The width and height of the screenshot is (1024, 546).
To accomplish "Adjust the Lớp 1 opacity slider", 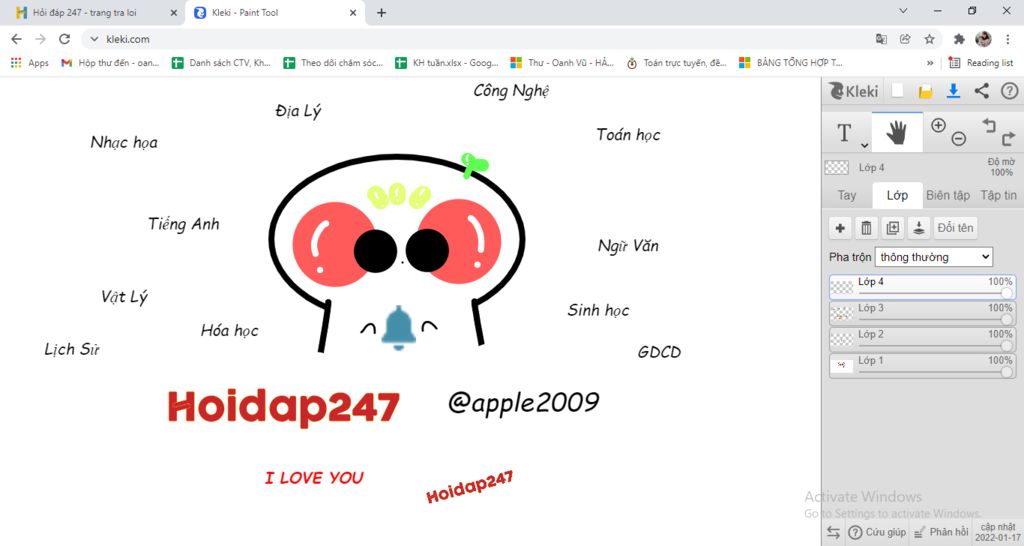I will coord(935,372).
